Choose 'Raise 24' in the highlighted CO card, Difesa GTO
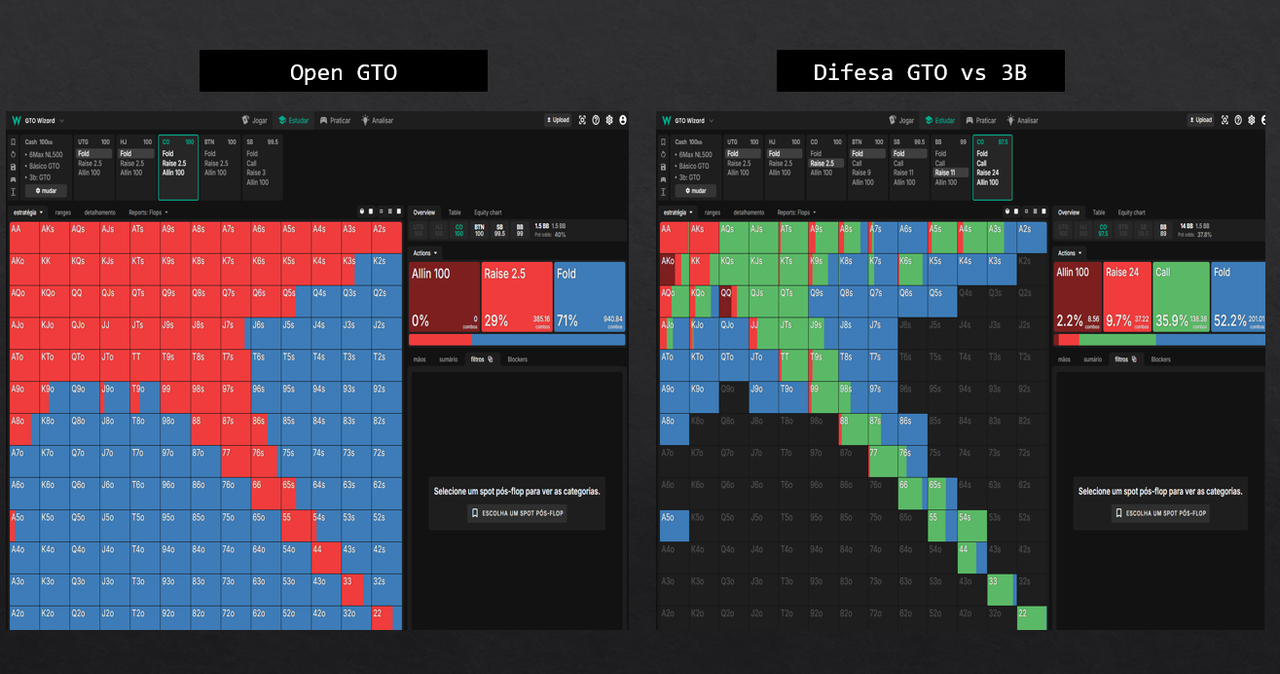The image size is (1280, 674). coord(988,173)
